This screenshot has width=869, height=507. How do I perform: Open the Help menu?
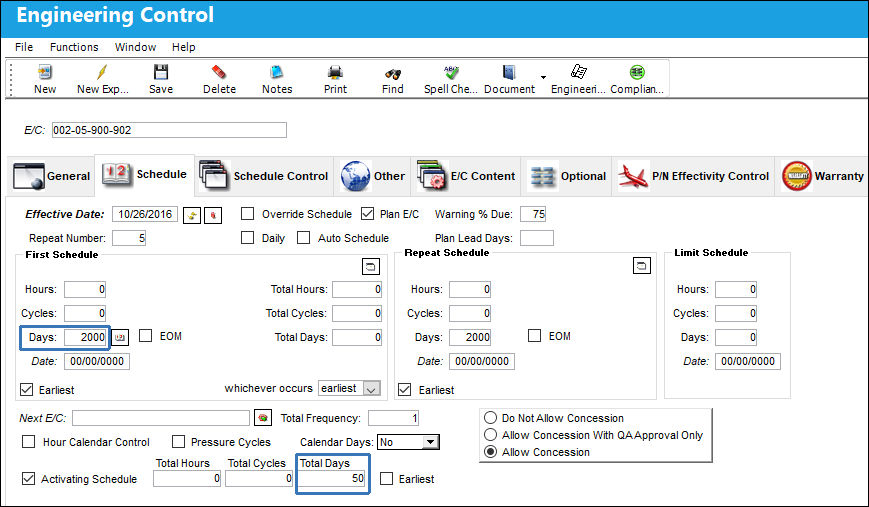coord(183,47)
